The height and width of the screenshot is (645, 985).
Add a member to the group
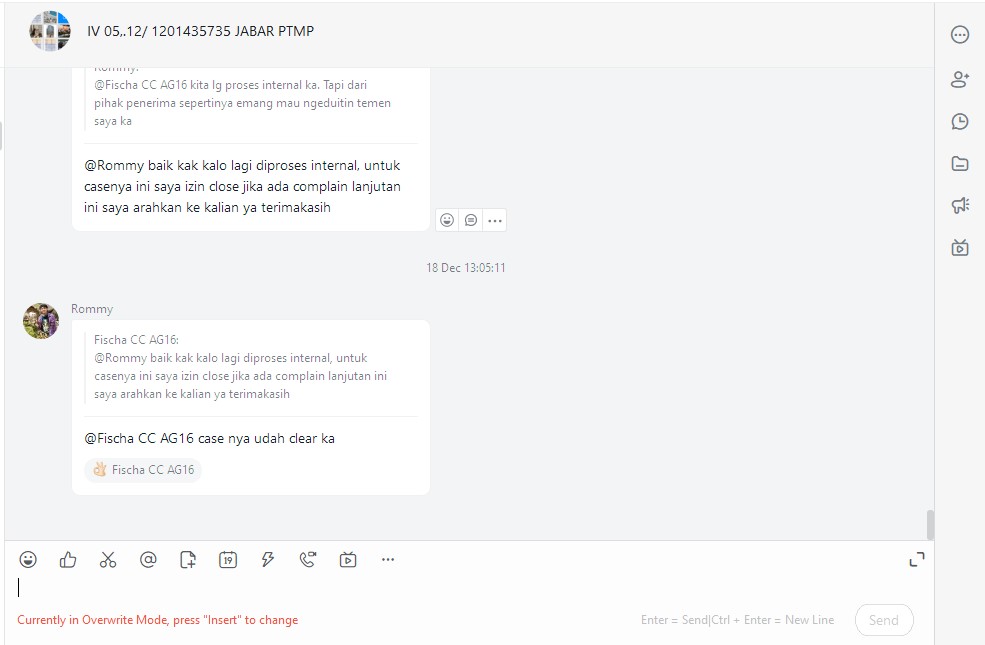click(960, 79)
